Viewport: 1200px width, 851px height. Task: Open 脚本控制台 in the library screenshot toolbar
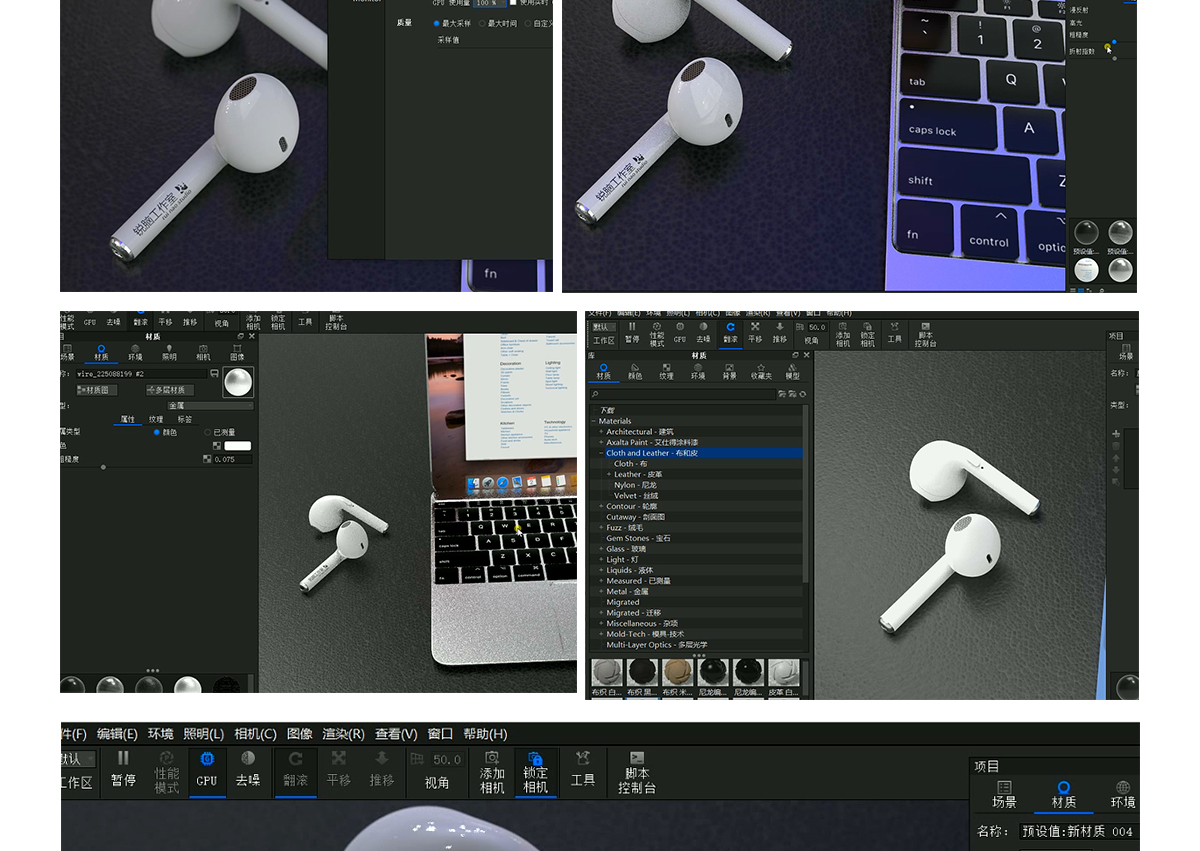point(926,334)
